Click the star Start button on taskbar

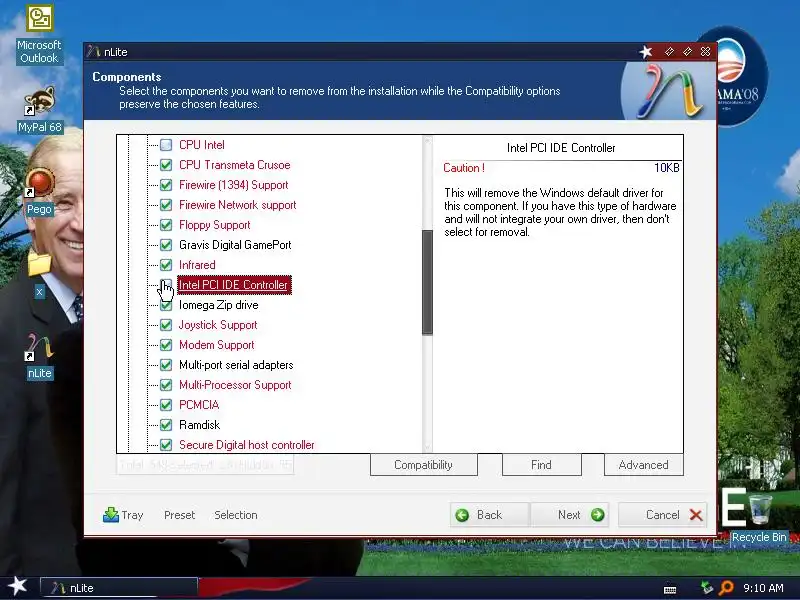coord(18,586)
